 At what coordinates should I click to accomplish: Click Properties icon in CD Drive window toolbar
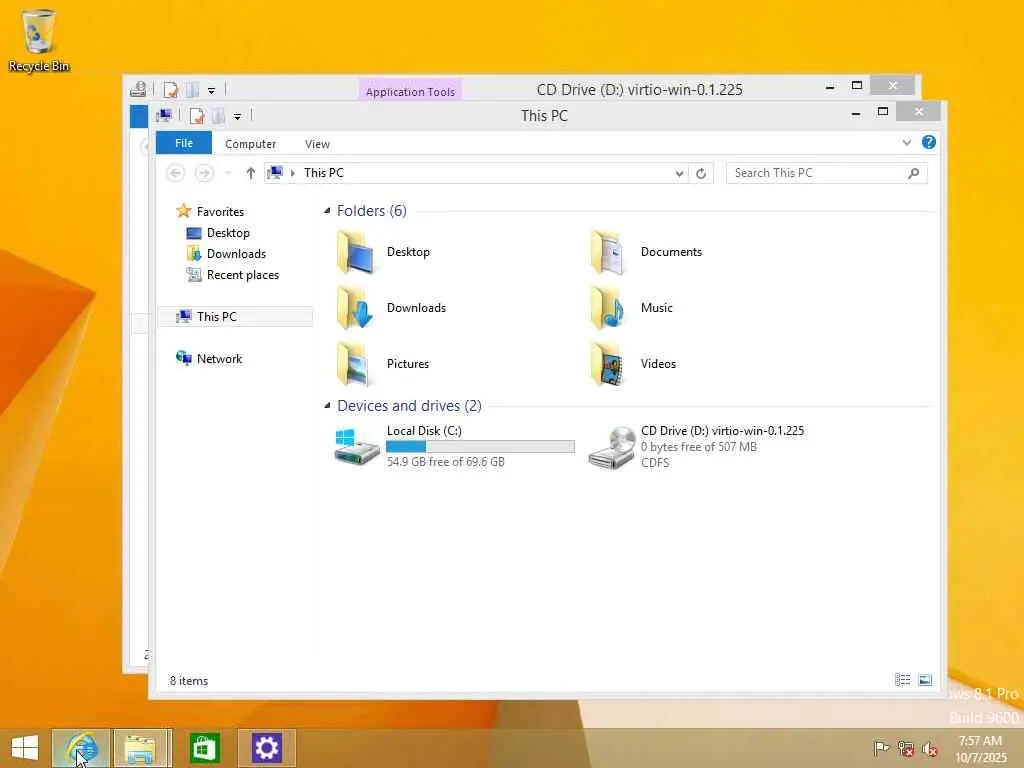[170, 90]
